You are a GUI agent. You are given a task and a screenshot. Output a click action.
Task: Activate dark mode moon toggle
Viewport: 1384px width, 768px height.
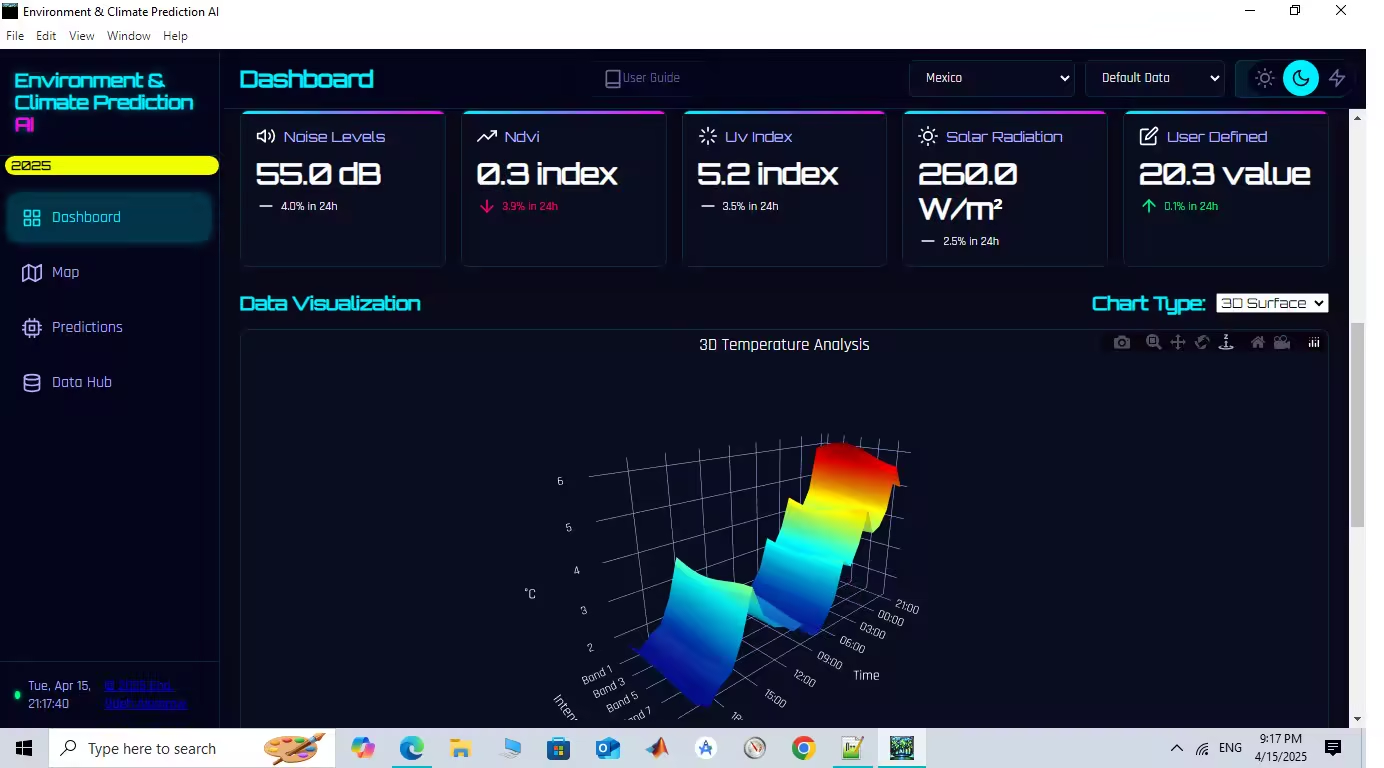[1301, 78]
